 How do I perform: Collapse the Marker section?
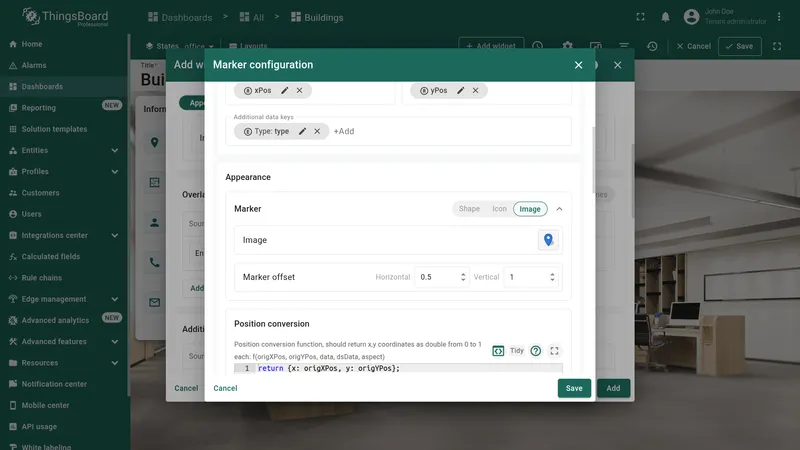[559, 209]
